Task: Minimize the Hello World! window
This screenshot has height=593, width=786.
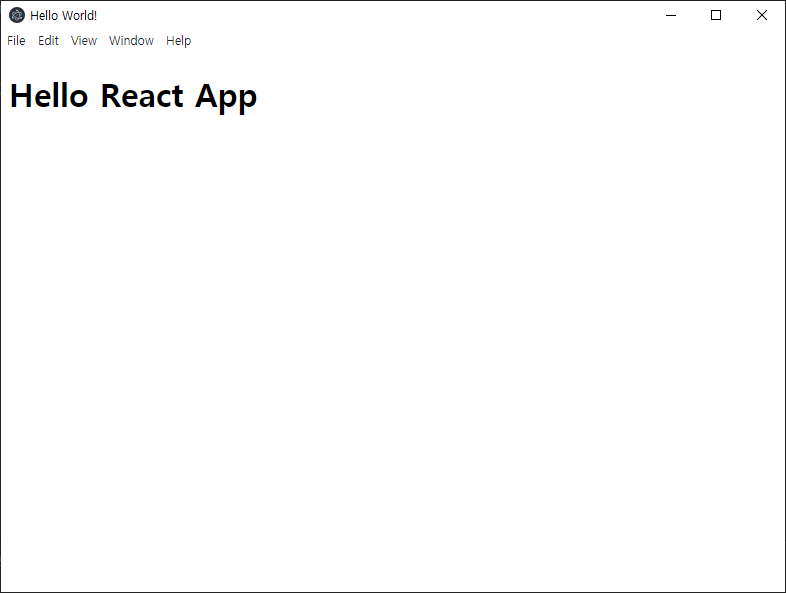Action: 671,16
